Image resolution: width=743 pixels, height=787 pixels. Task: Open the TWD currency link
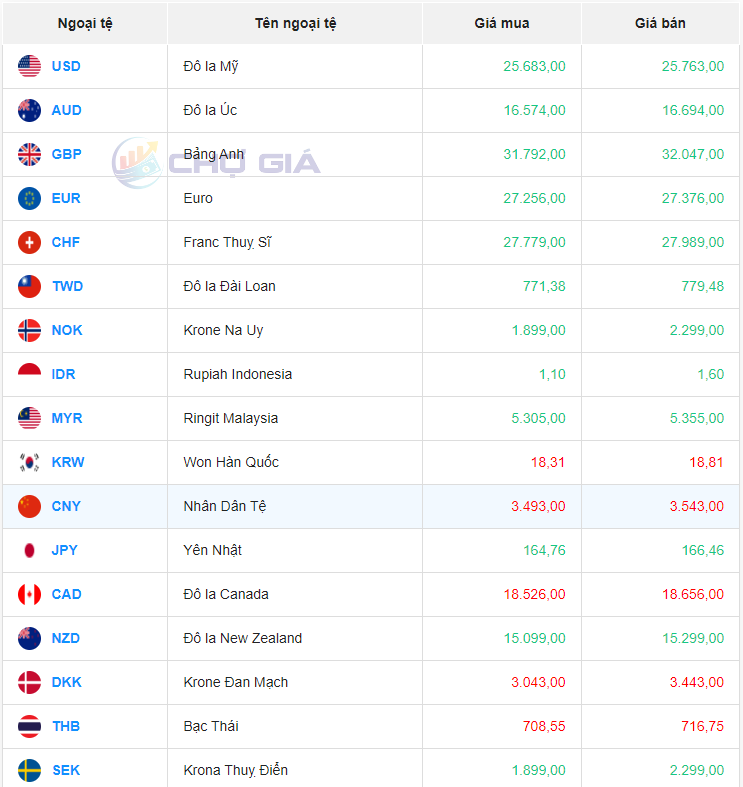[x=67, y=286]
